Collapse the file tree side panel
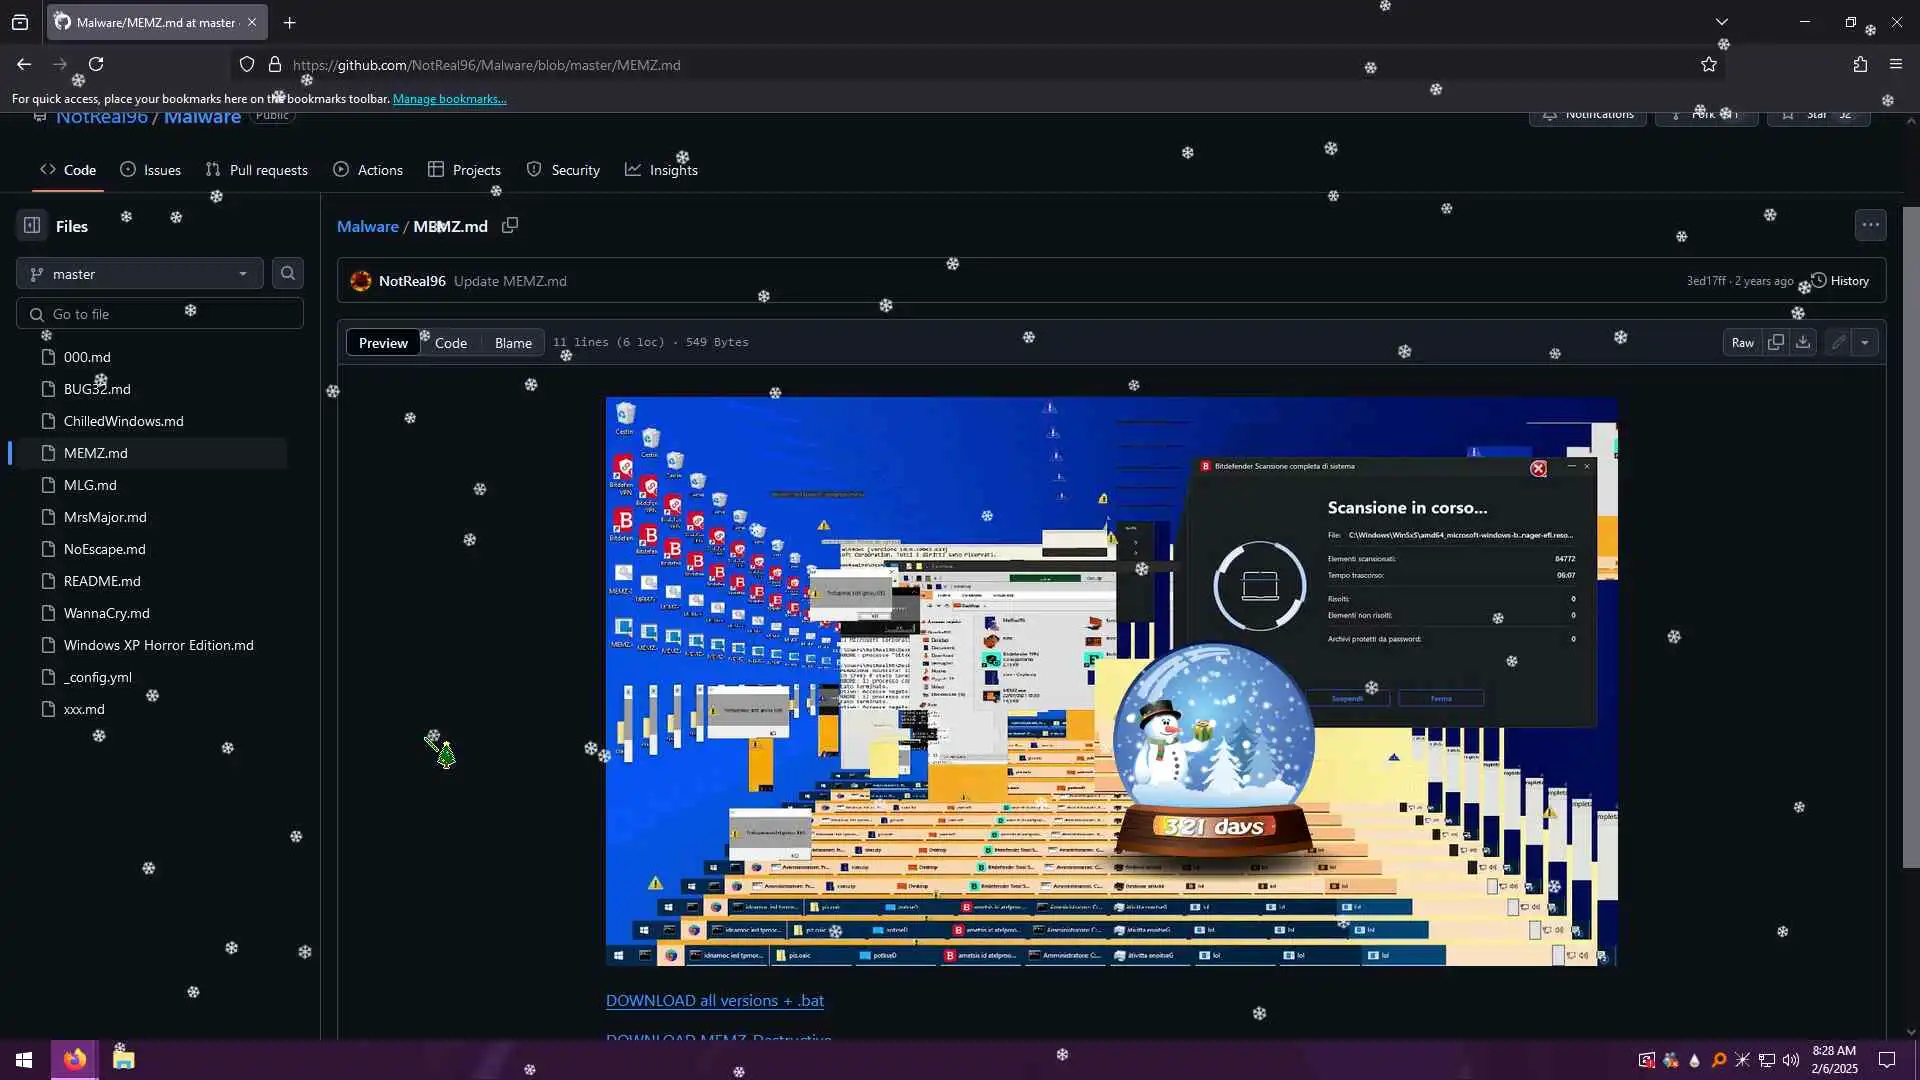Image resolution: width=1920 pixels, height=1080 pixels. (32, 226)
